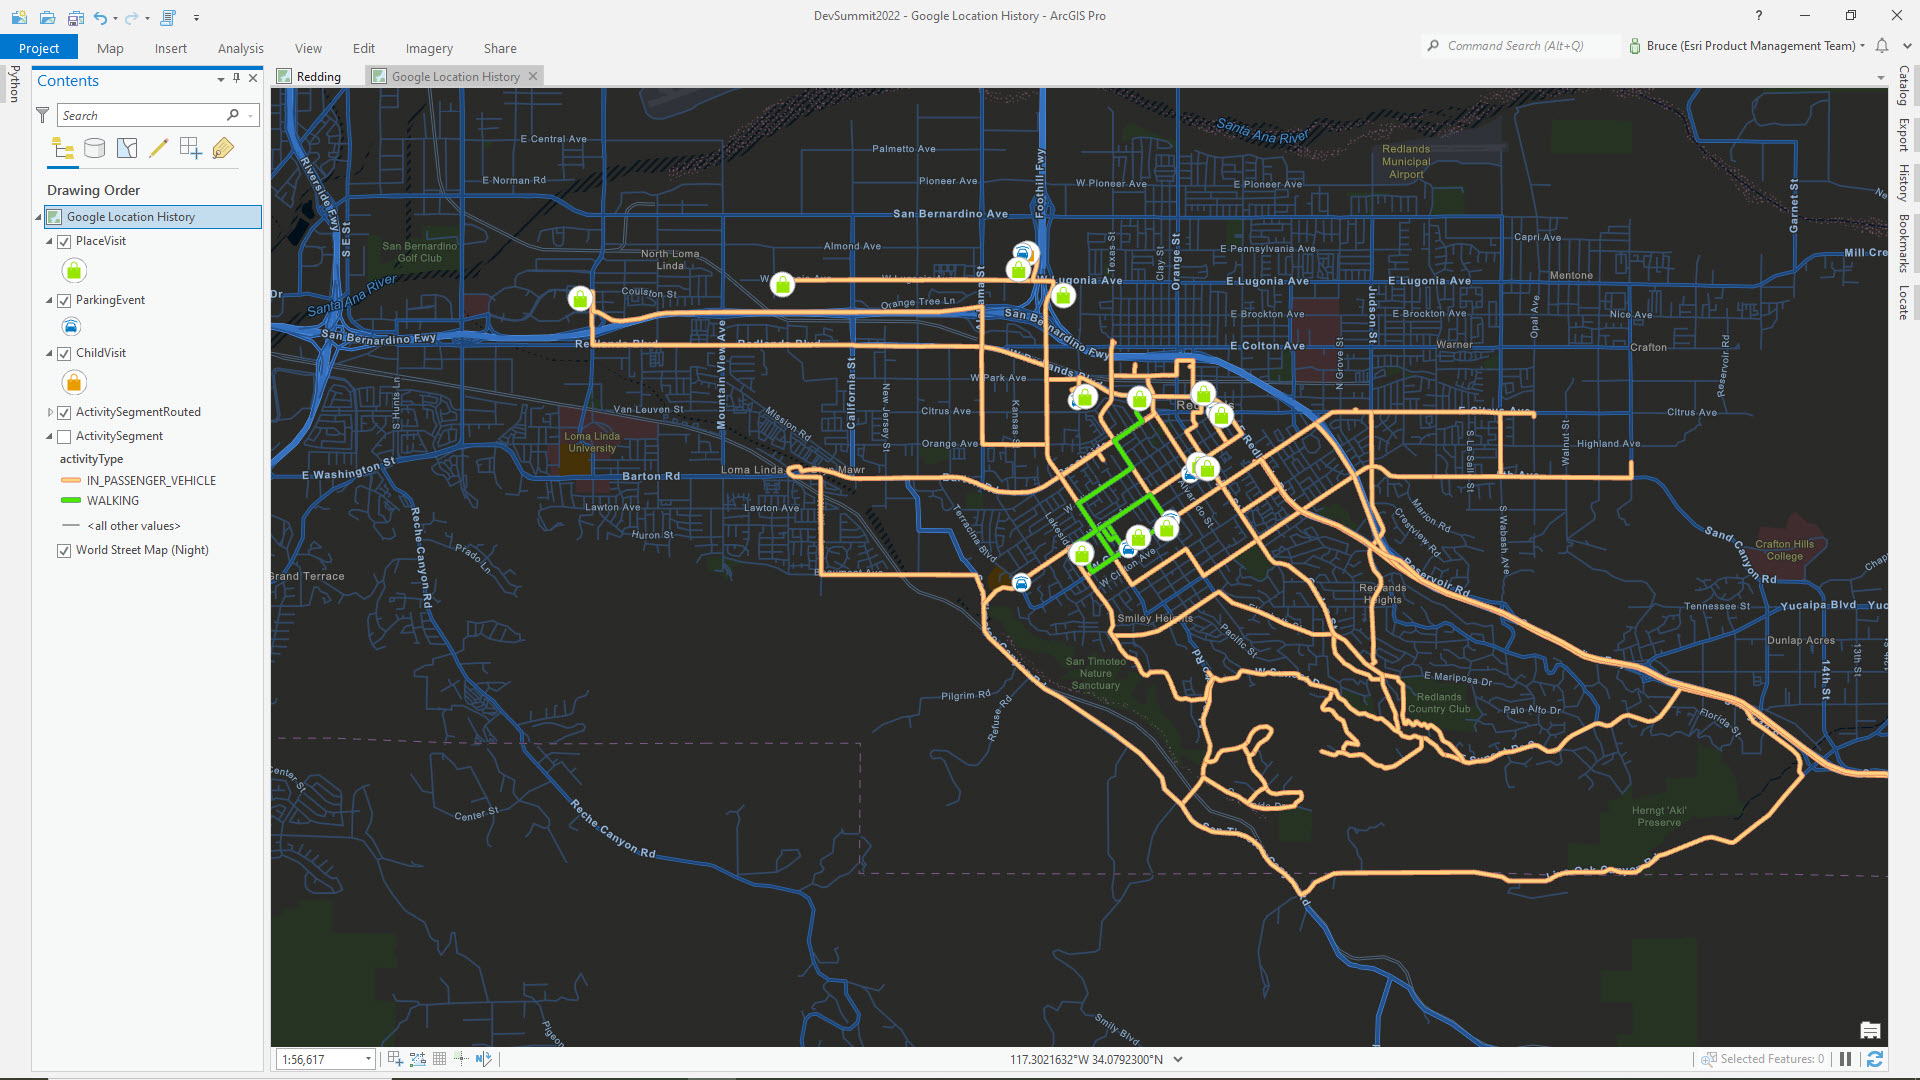Collapse the ParkingEvent layer
The height and width of the screenshot is (1080, 1920).
tap(48, 299)
